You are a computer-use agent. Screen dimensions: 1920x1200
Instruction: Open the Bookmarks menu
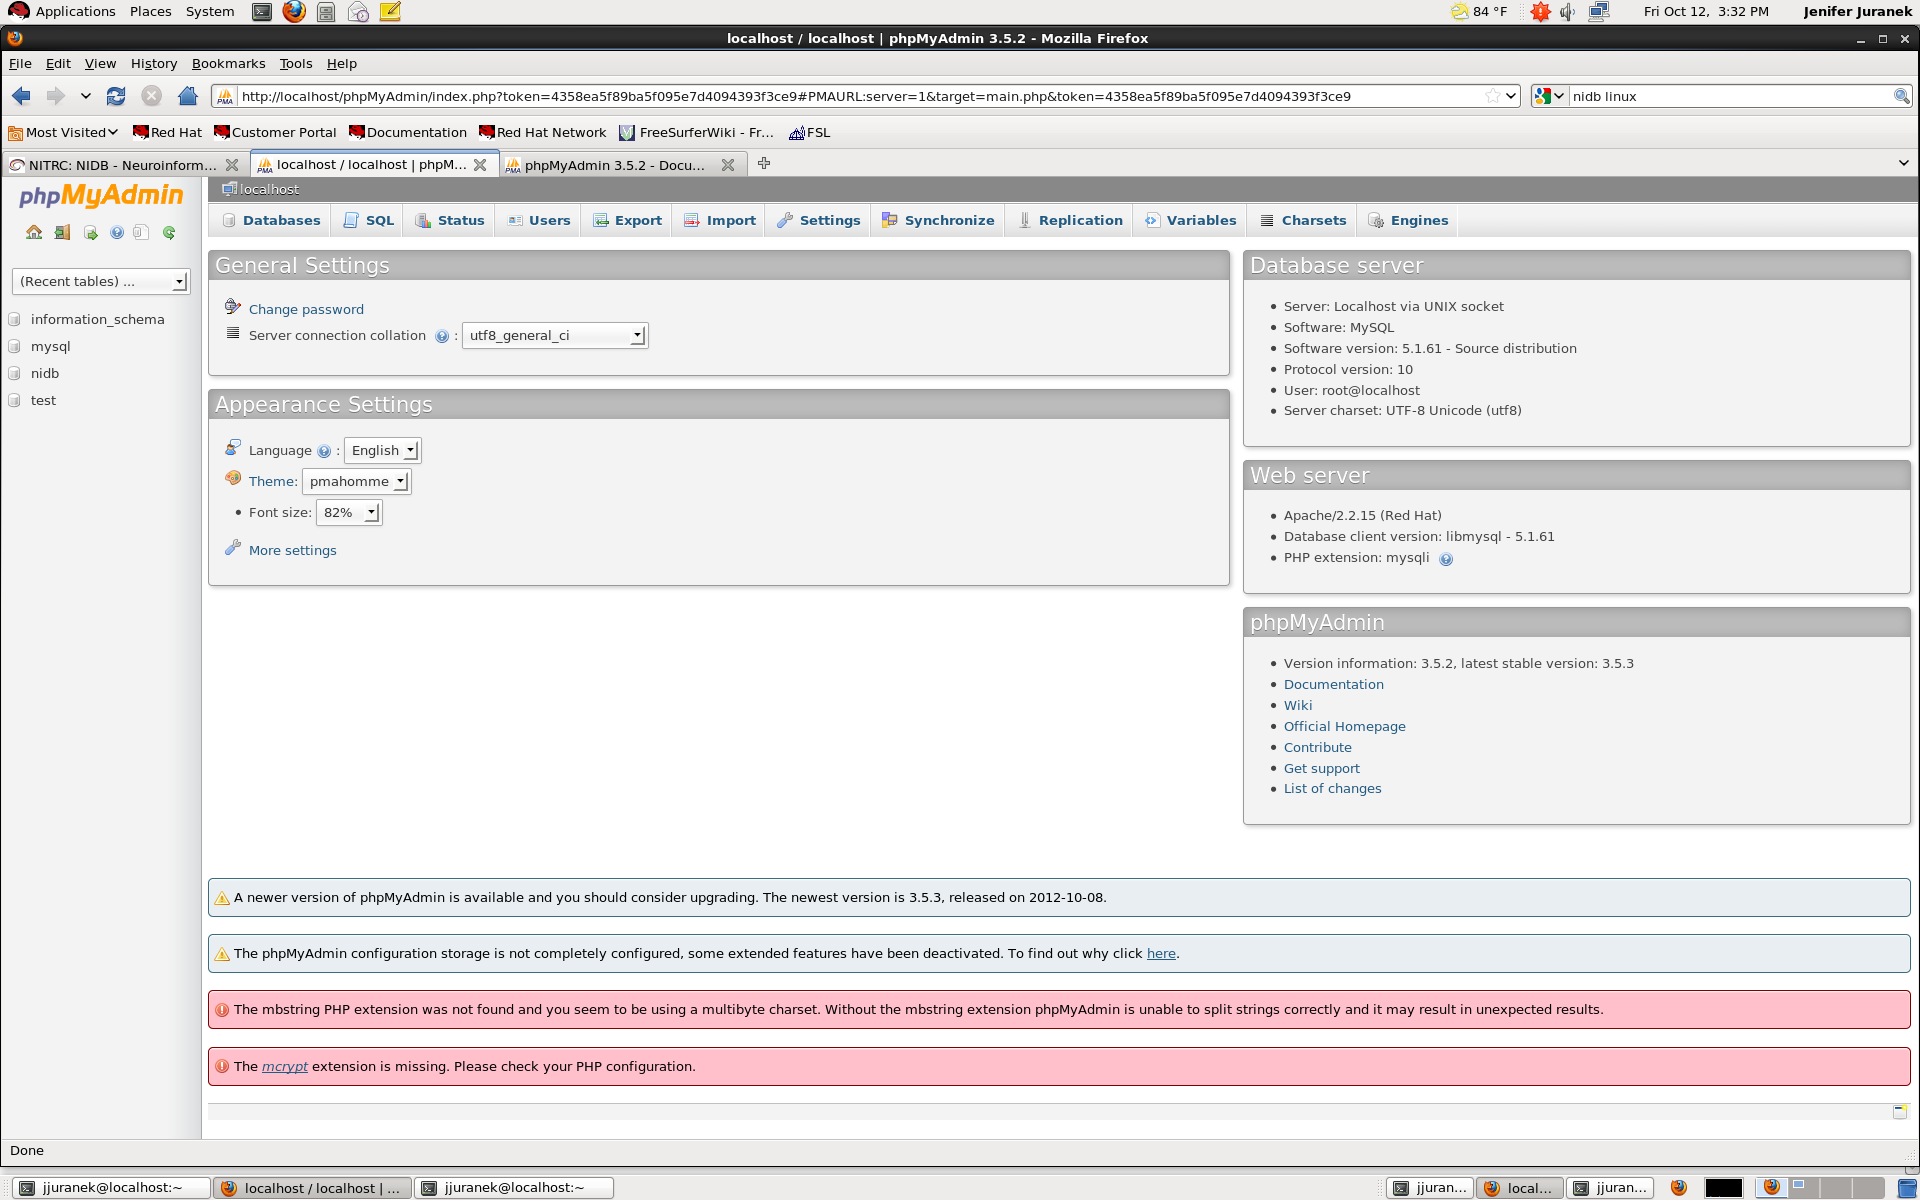(x=228, y=63)
